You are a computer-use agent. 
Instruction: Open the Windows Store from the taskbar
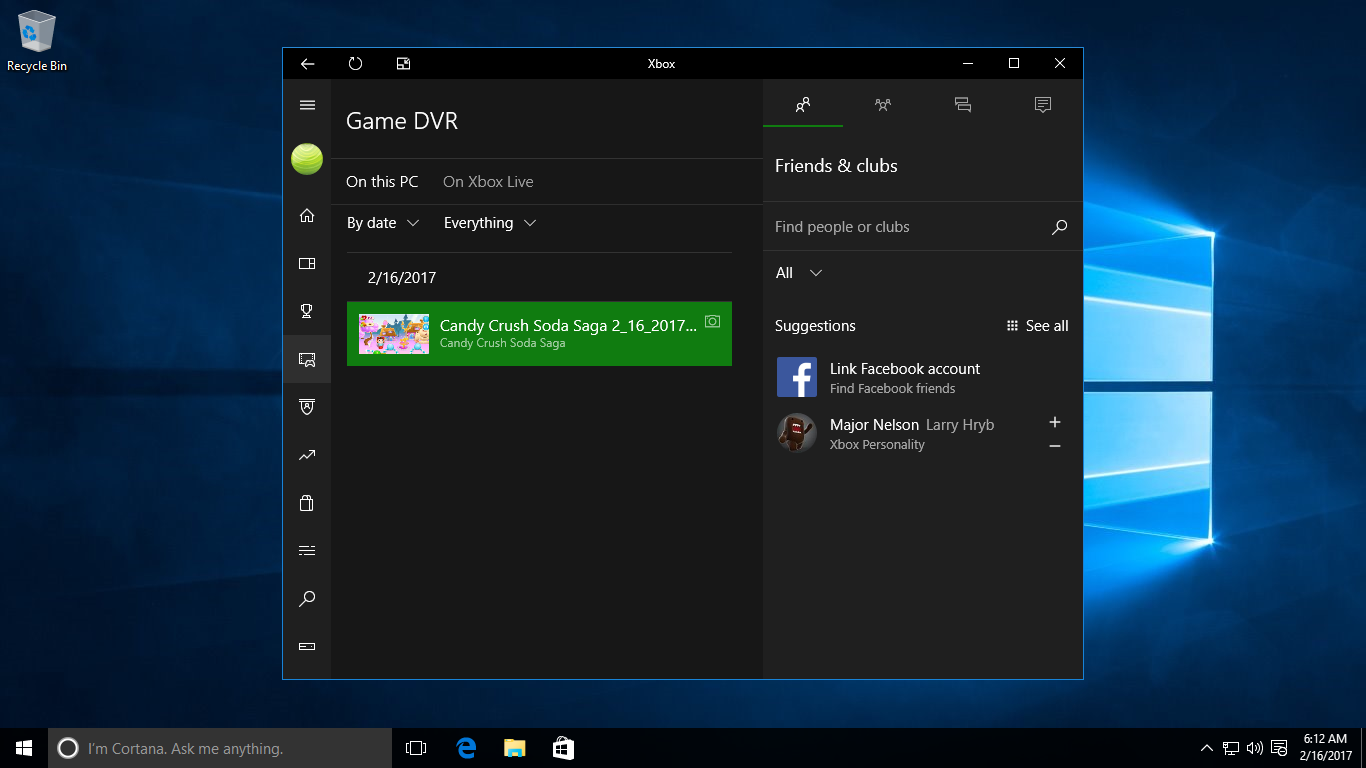click(563, 748)
